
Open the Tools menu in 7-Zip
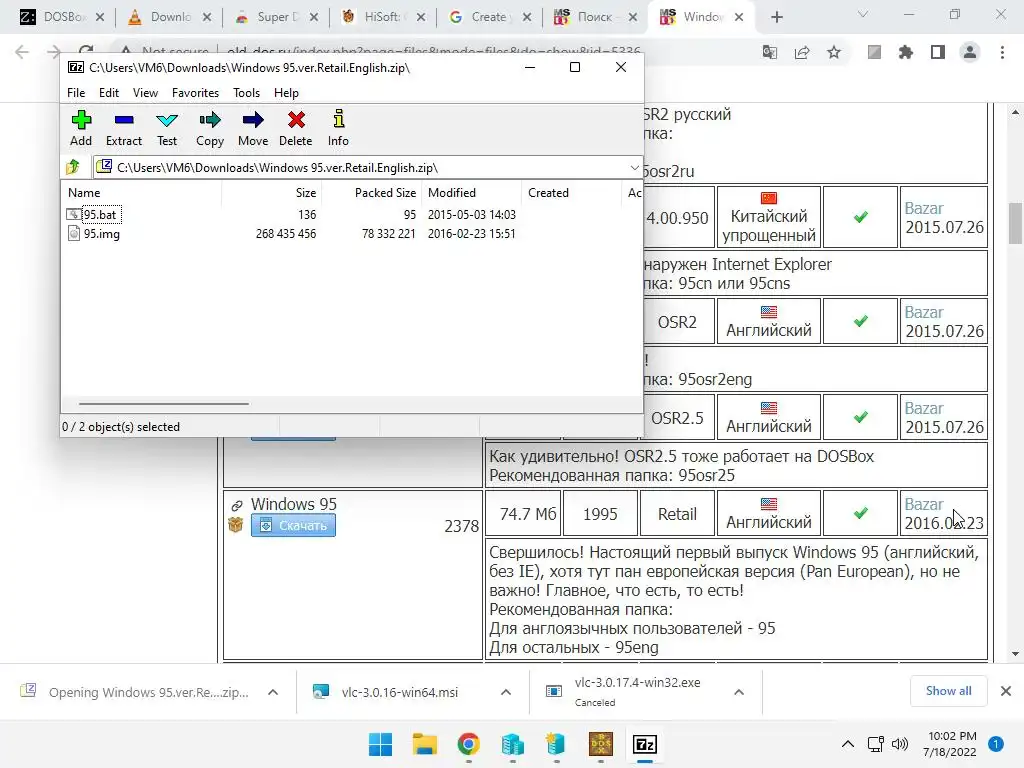pyautogui.click(x=246, y=93)
